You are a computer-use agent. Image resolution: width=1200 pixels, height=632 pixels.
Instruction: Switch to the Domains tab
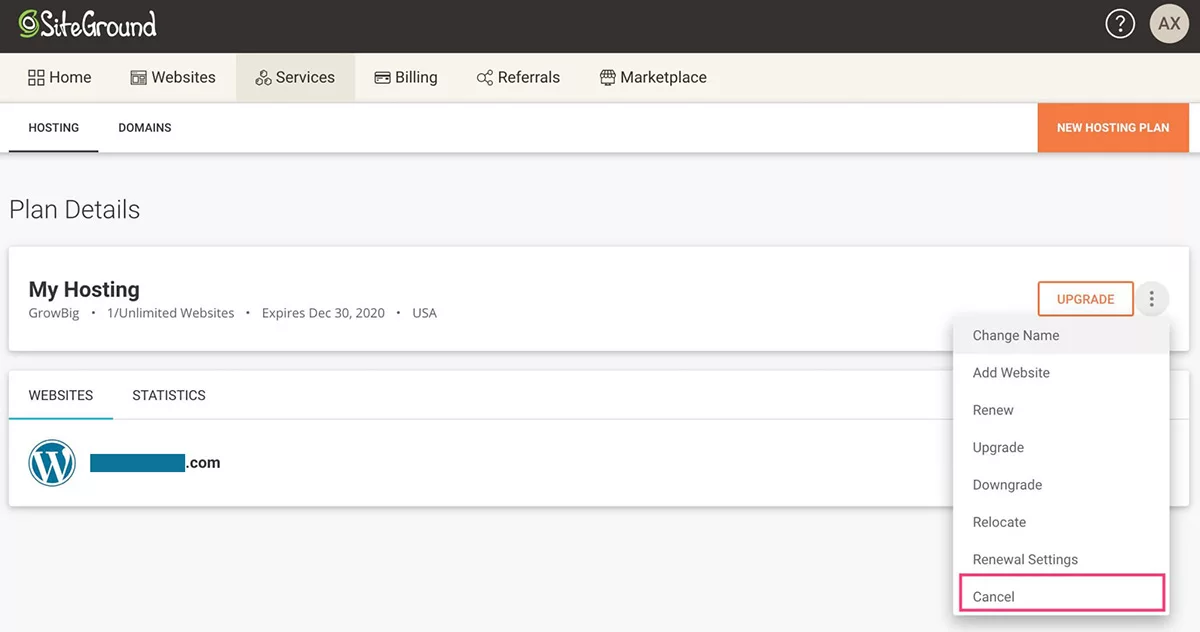[145, 128]
